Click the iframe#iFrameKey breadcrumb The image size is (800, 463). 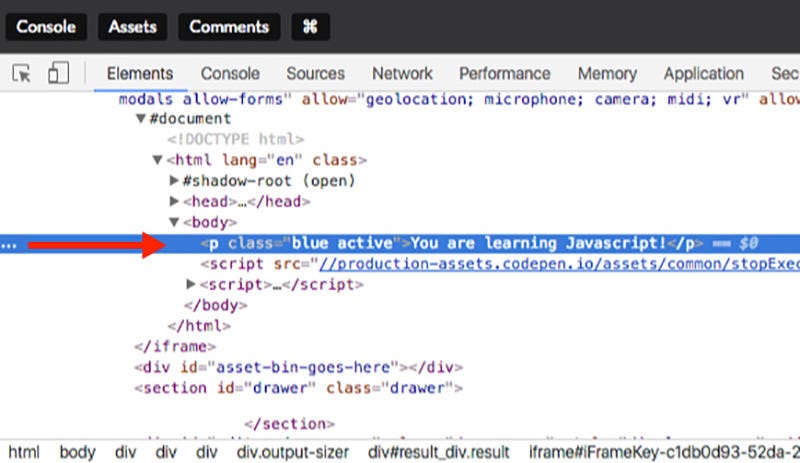pos(664,452)
